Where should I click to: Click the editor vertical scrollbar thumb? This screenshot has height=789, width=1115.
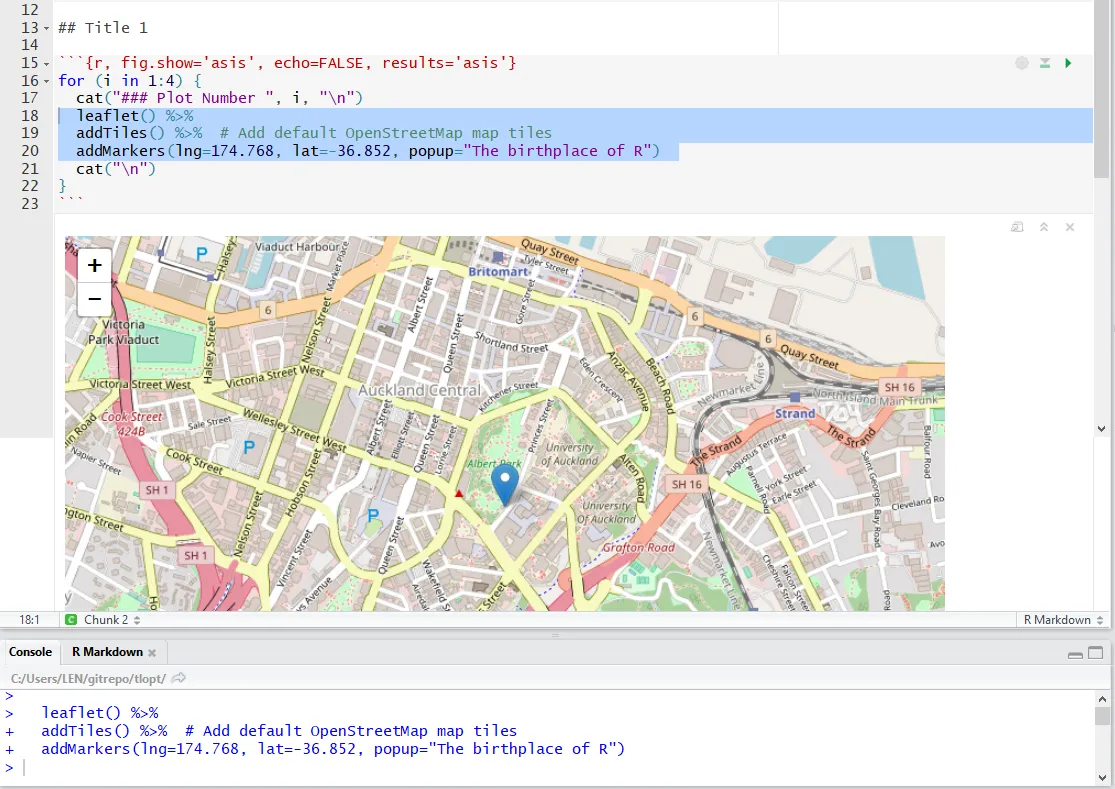tap(1101, 89)
